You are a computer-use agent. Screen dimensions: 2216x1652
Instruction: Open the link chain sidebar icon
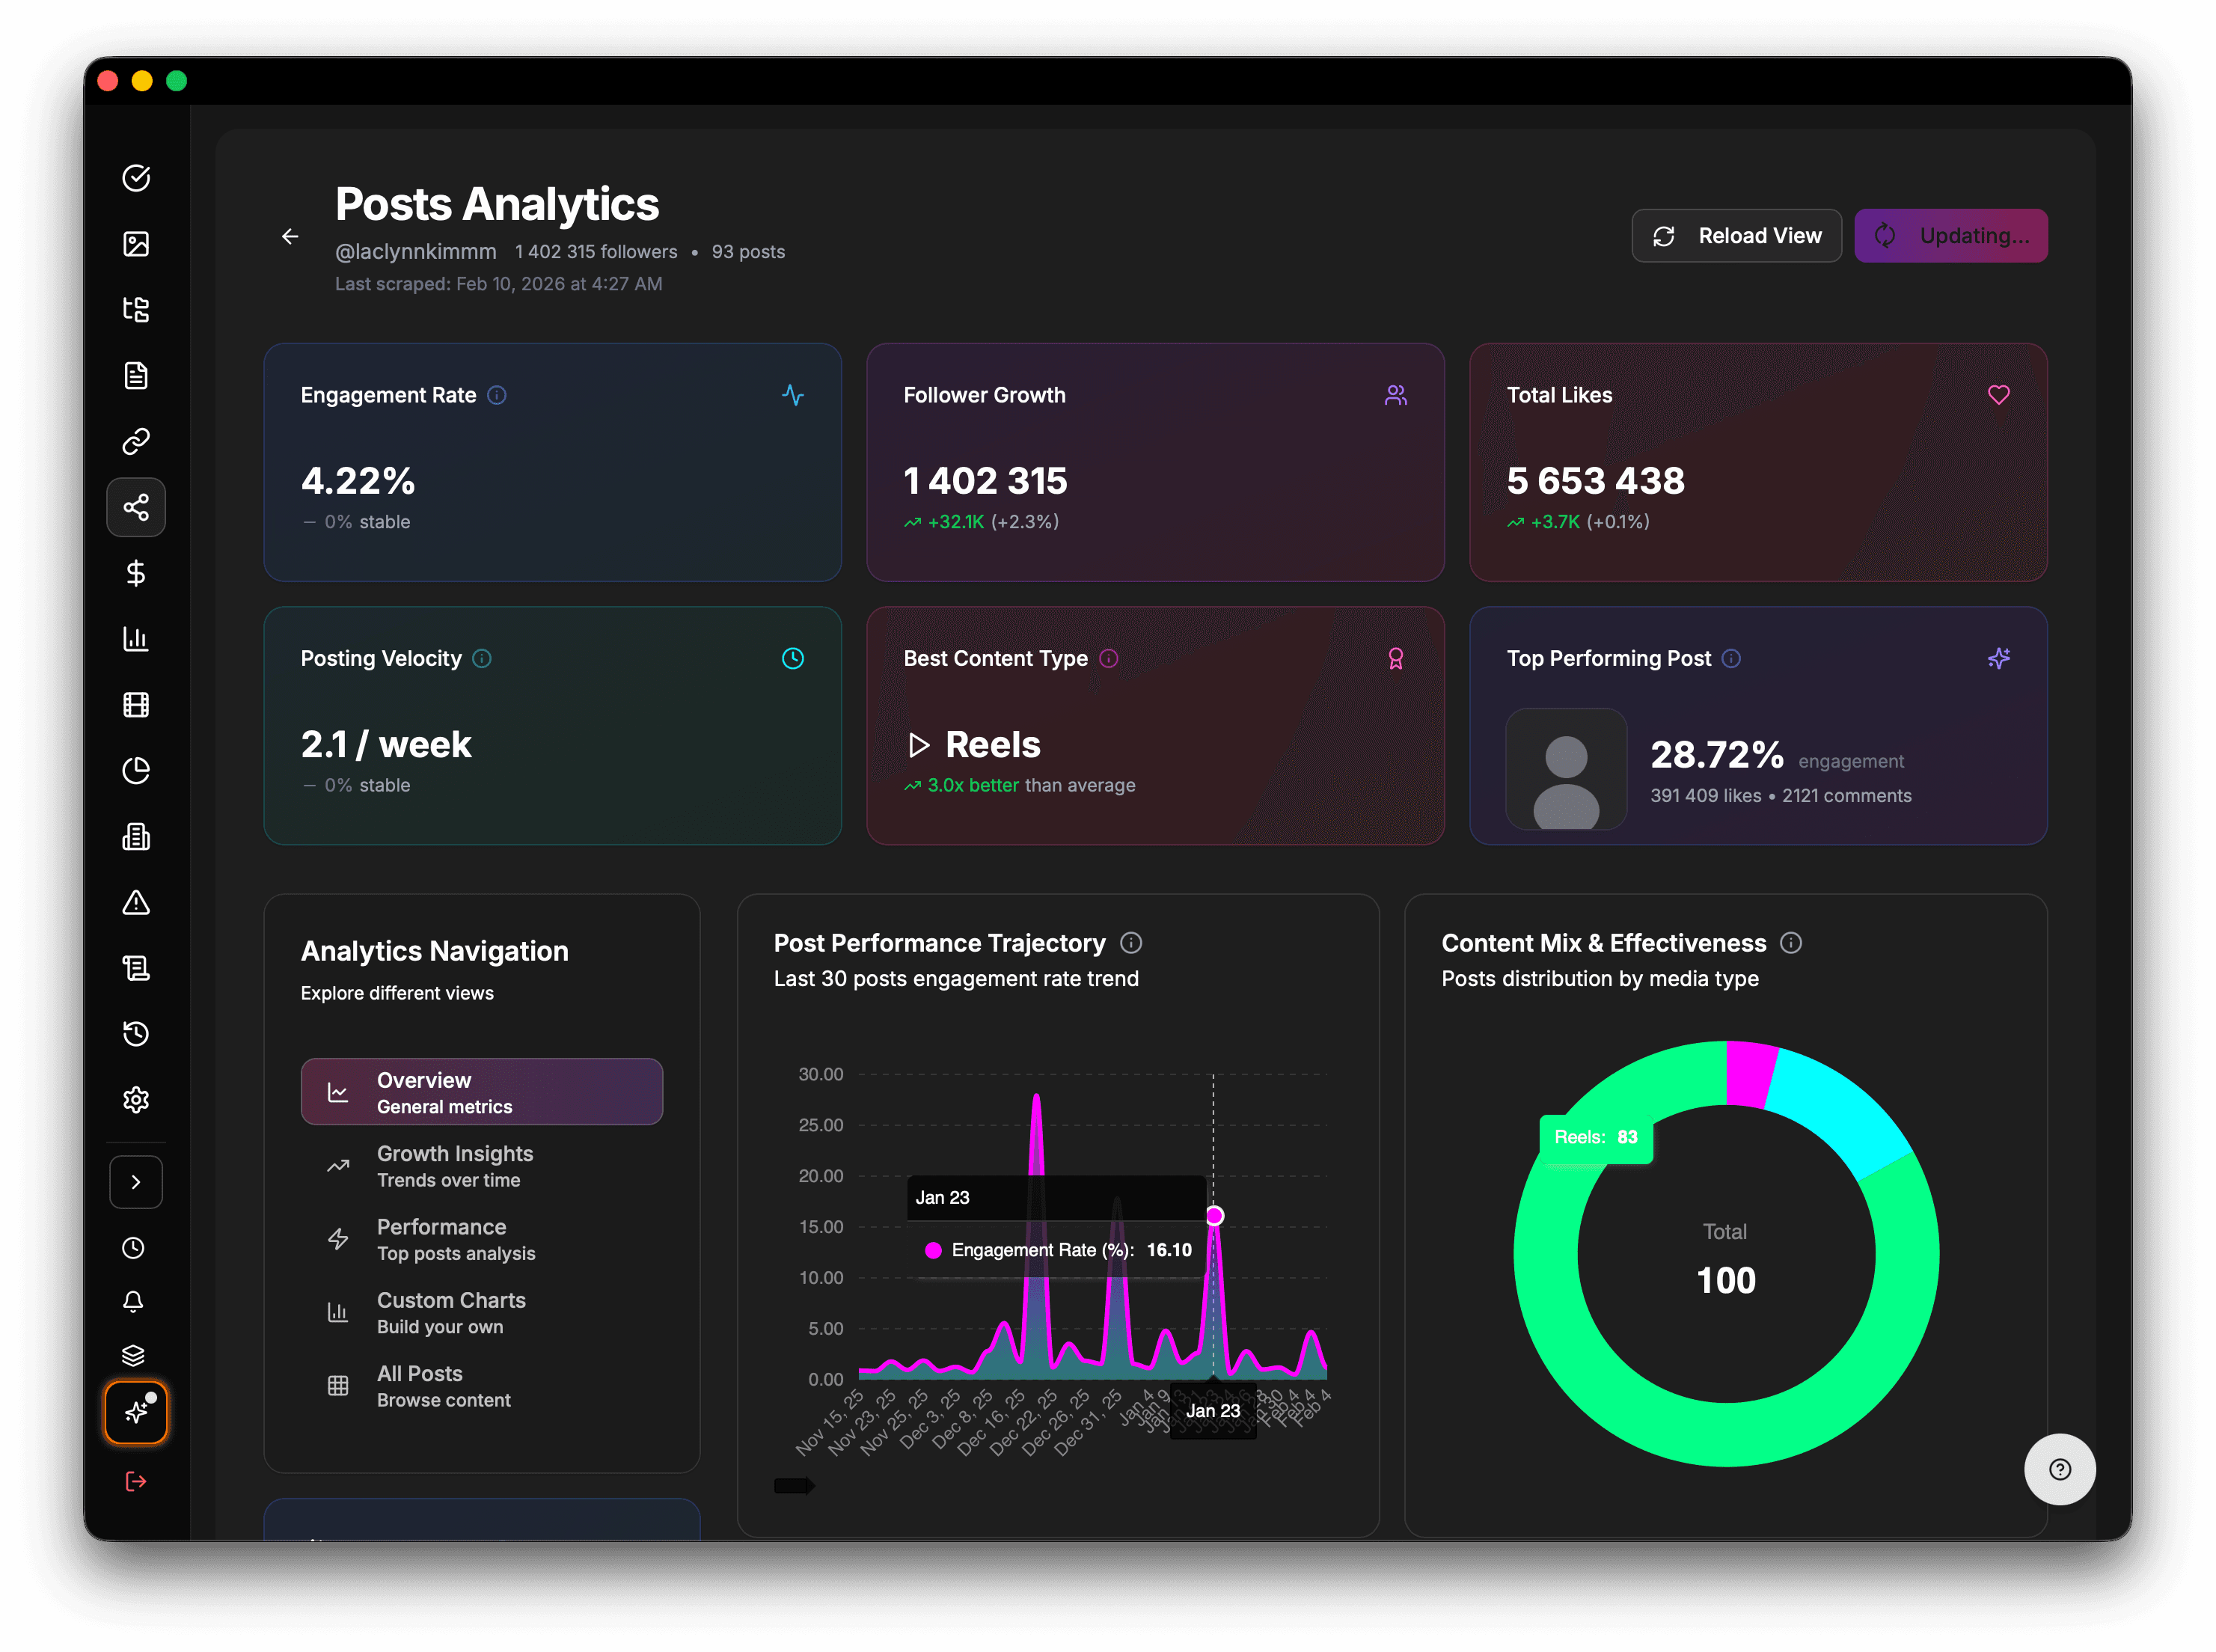[x=136, y=441]
